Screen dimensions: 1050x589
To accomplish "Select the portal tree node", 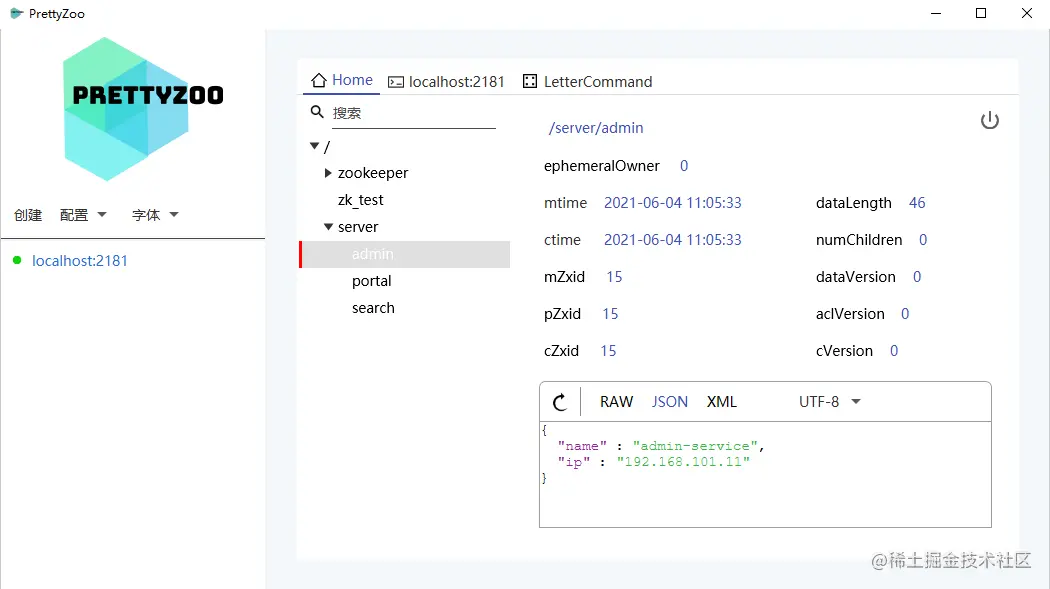I will (x=372, y=281).
